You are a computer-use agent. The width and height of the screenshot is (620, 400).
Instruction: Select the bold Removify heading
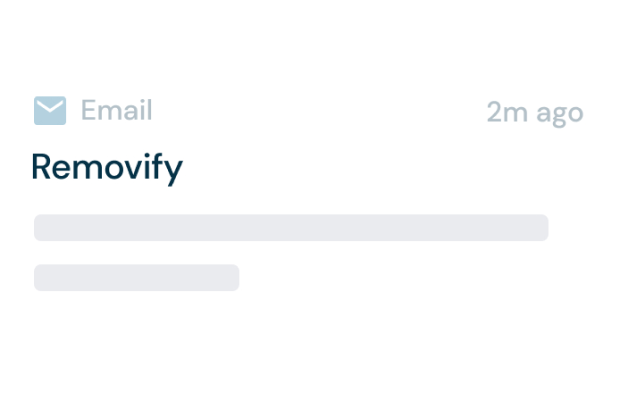pos(107,168)
